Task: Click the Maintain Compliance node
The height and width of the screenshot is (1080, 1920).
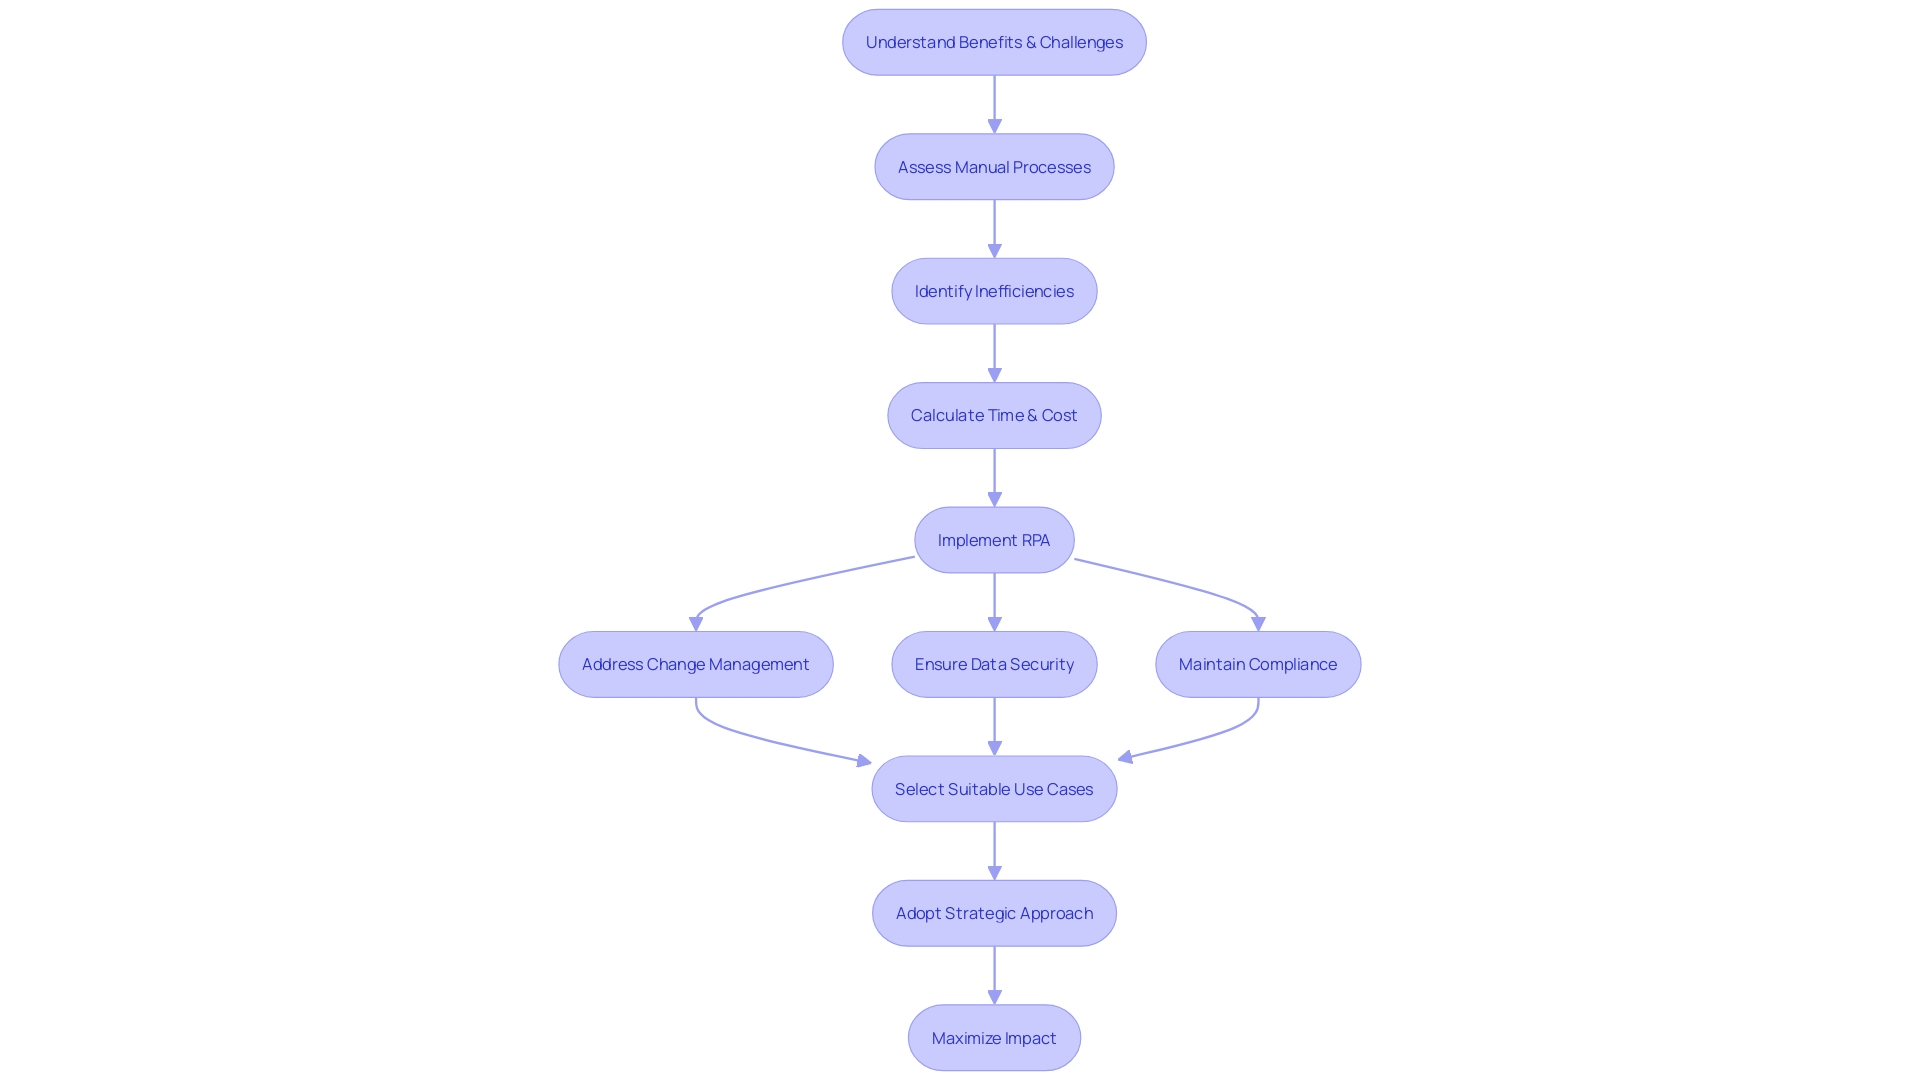Action: point(1258,663)
